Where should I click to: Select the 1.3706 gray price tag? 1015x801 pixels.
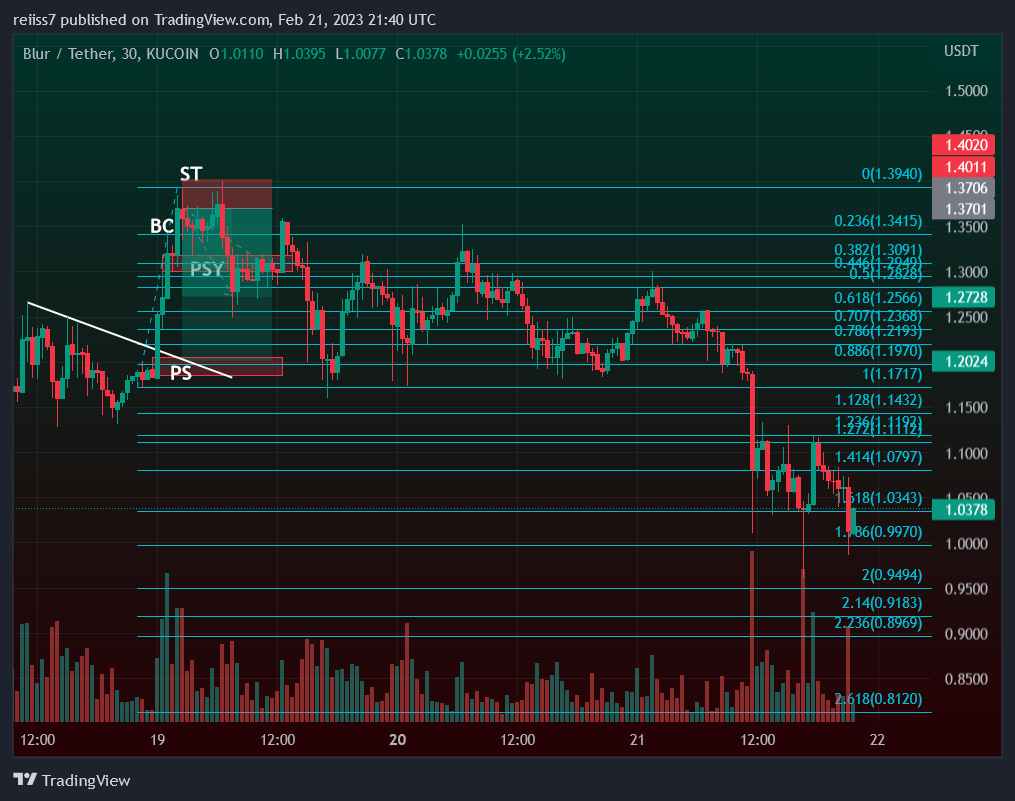963,188
